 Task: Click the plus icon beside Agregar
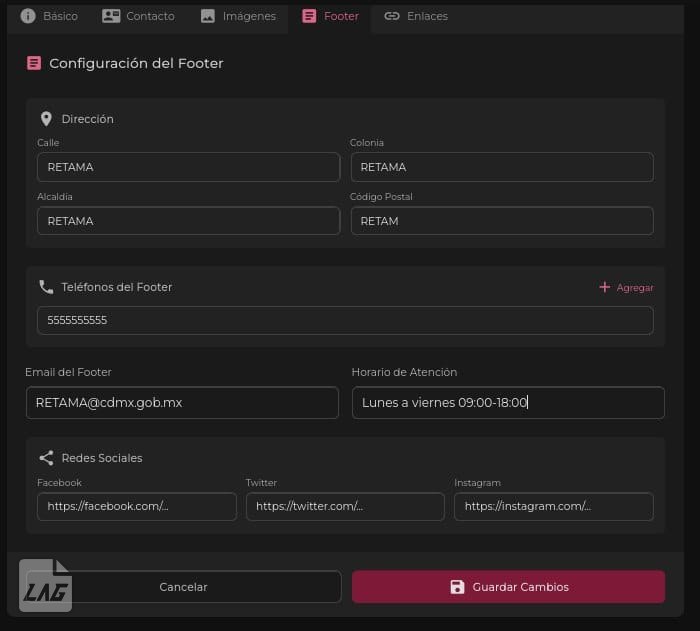click(x=604, y=287)
